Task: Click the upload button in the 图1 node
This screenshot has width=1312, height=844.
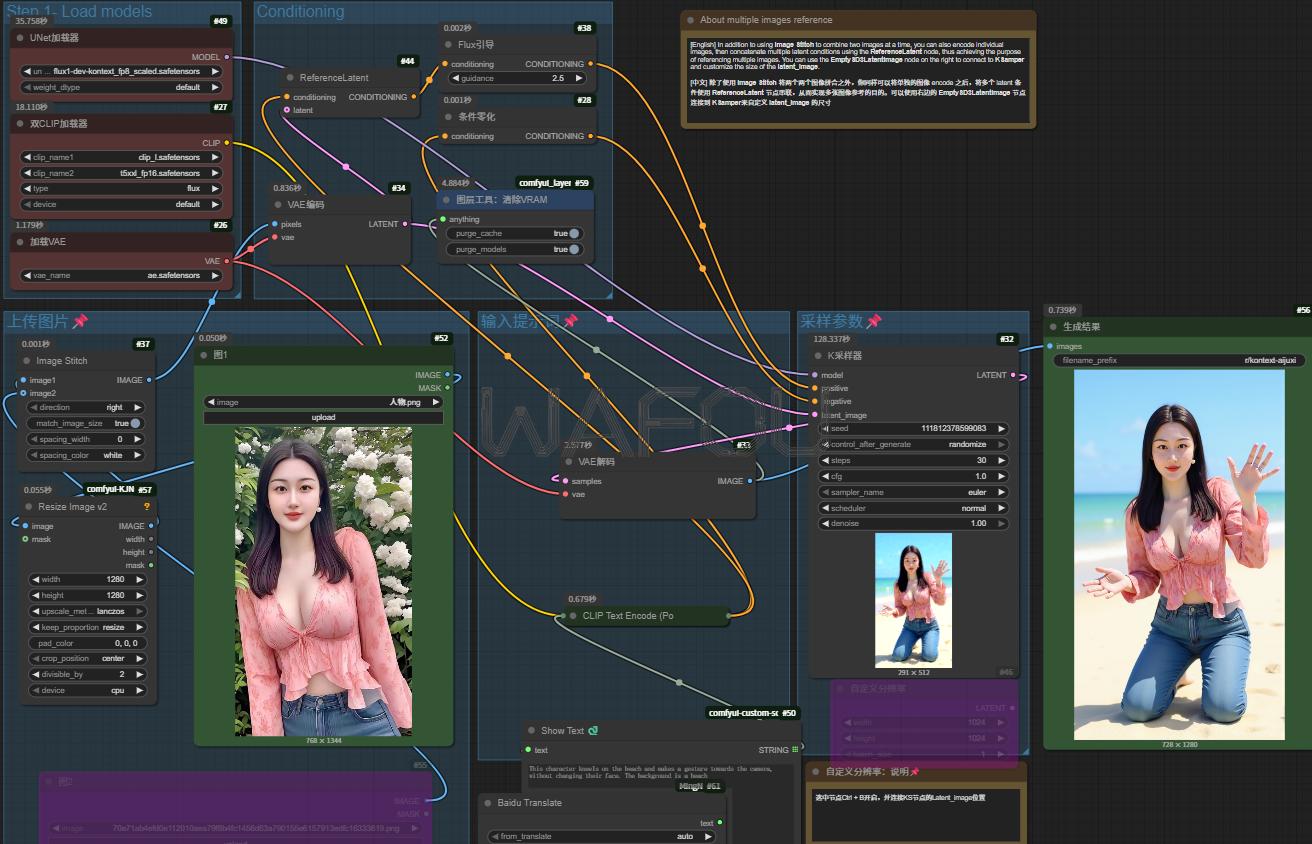Action: (x=323, y=417)
